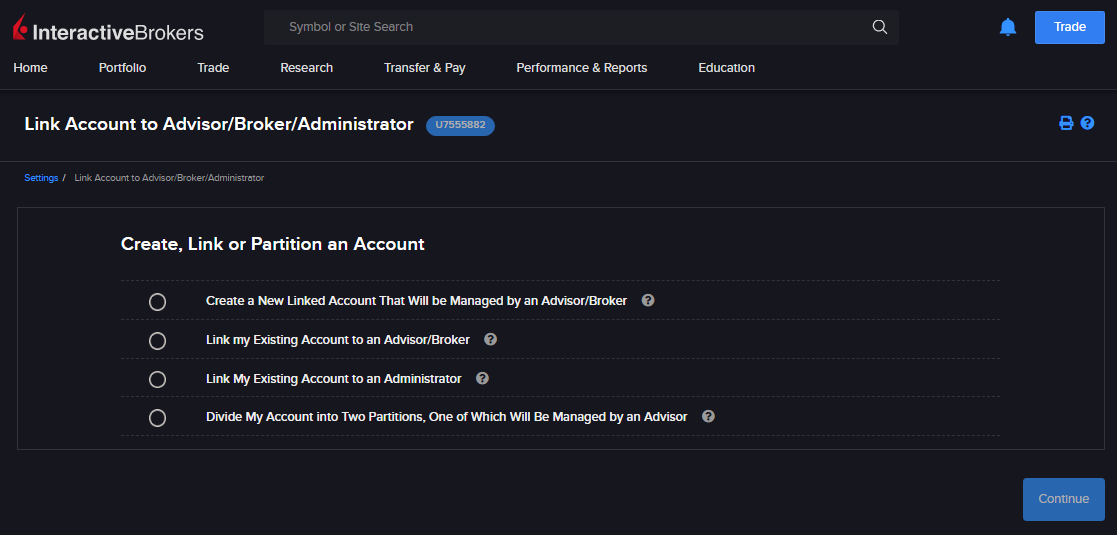Viewport: 1117px width, 535px height.
Task: Open page help question mark icon
Action: (1087, 124)
